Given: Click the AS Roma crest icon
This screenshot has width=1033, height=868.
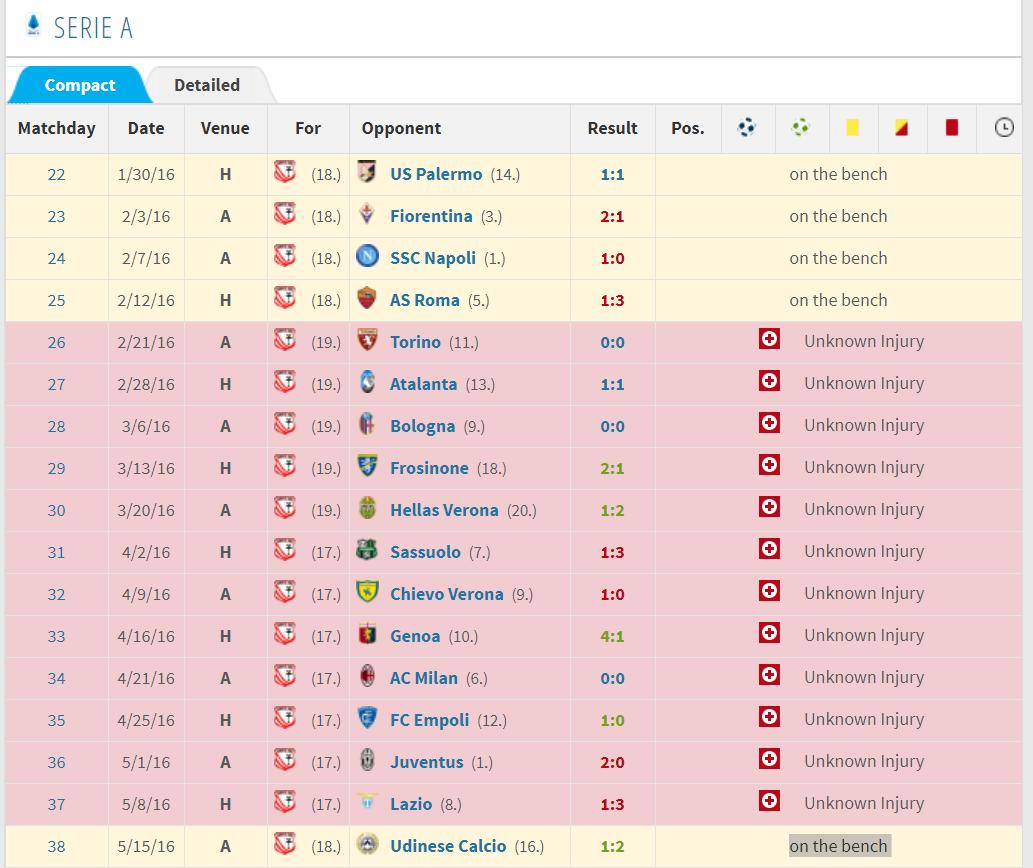Looking at the screenshot, I should tap(367, 298).
